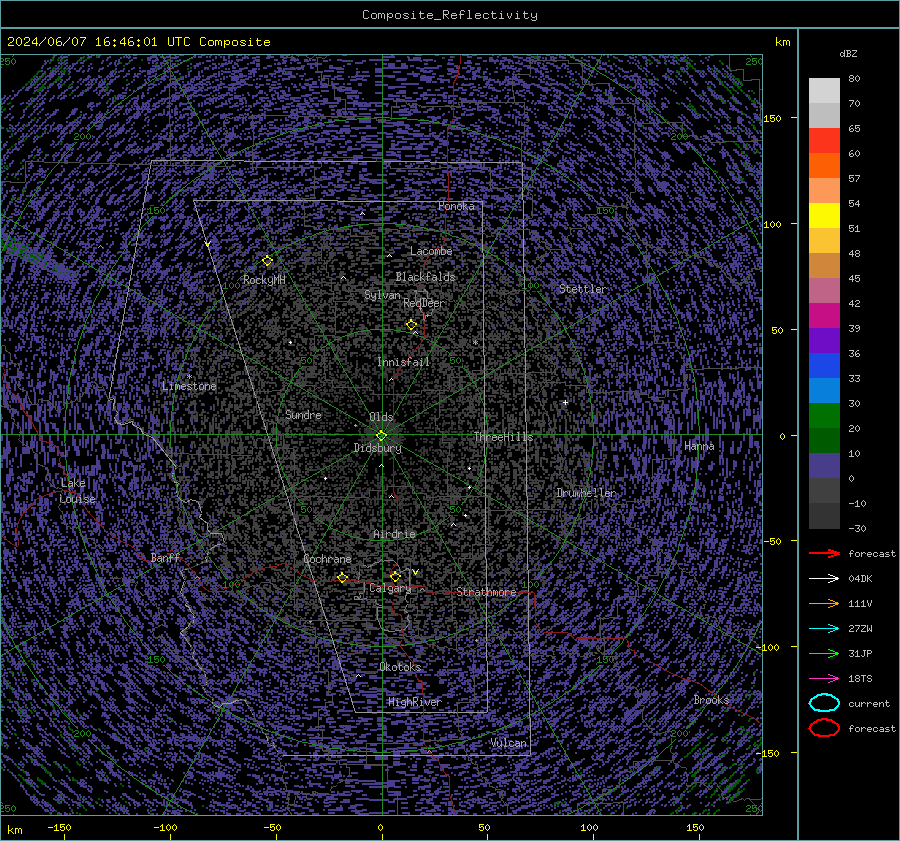
Task: Click the Lake Louise label
Action: [x=78, y=491]
